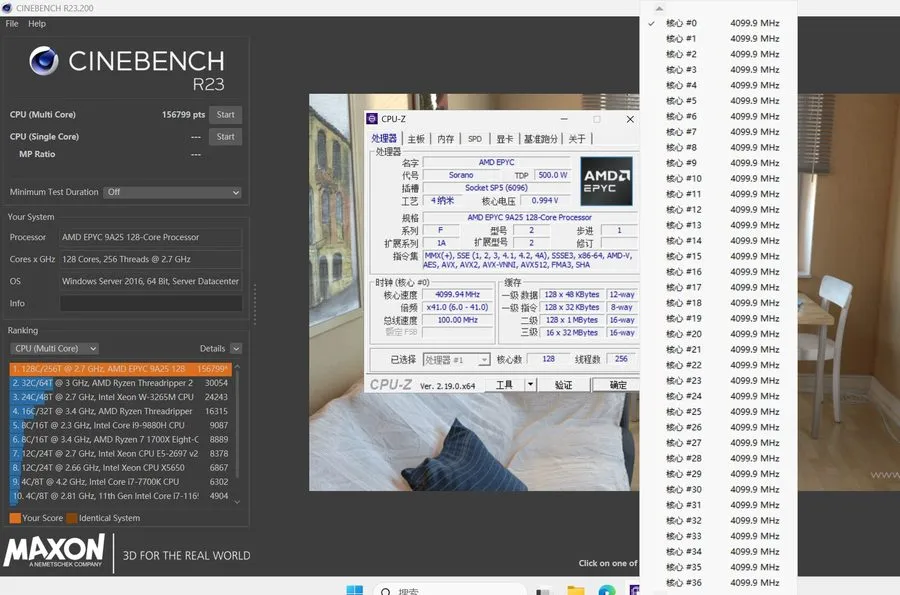Switch to the 内存 tab in CPU-Z

point(445,139)
